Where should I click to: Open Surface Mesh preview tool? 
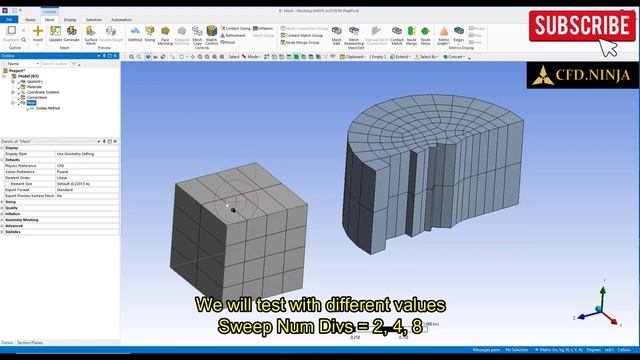pos(91,31)
